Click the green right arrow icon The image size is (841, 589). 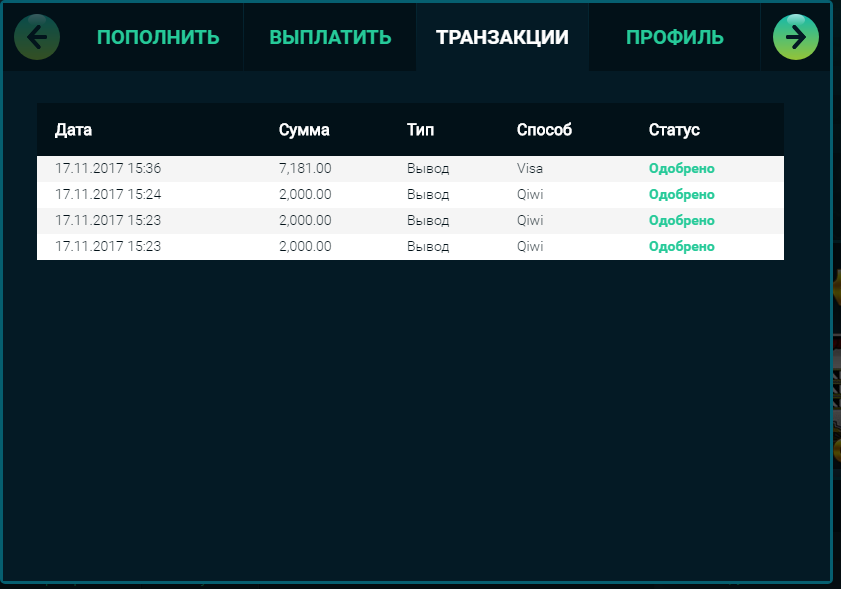795,37
